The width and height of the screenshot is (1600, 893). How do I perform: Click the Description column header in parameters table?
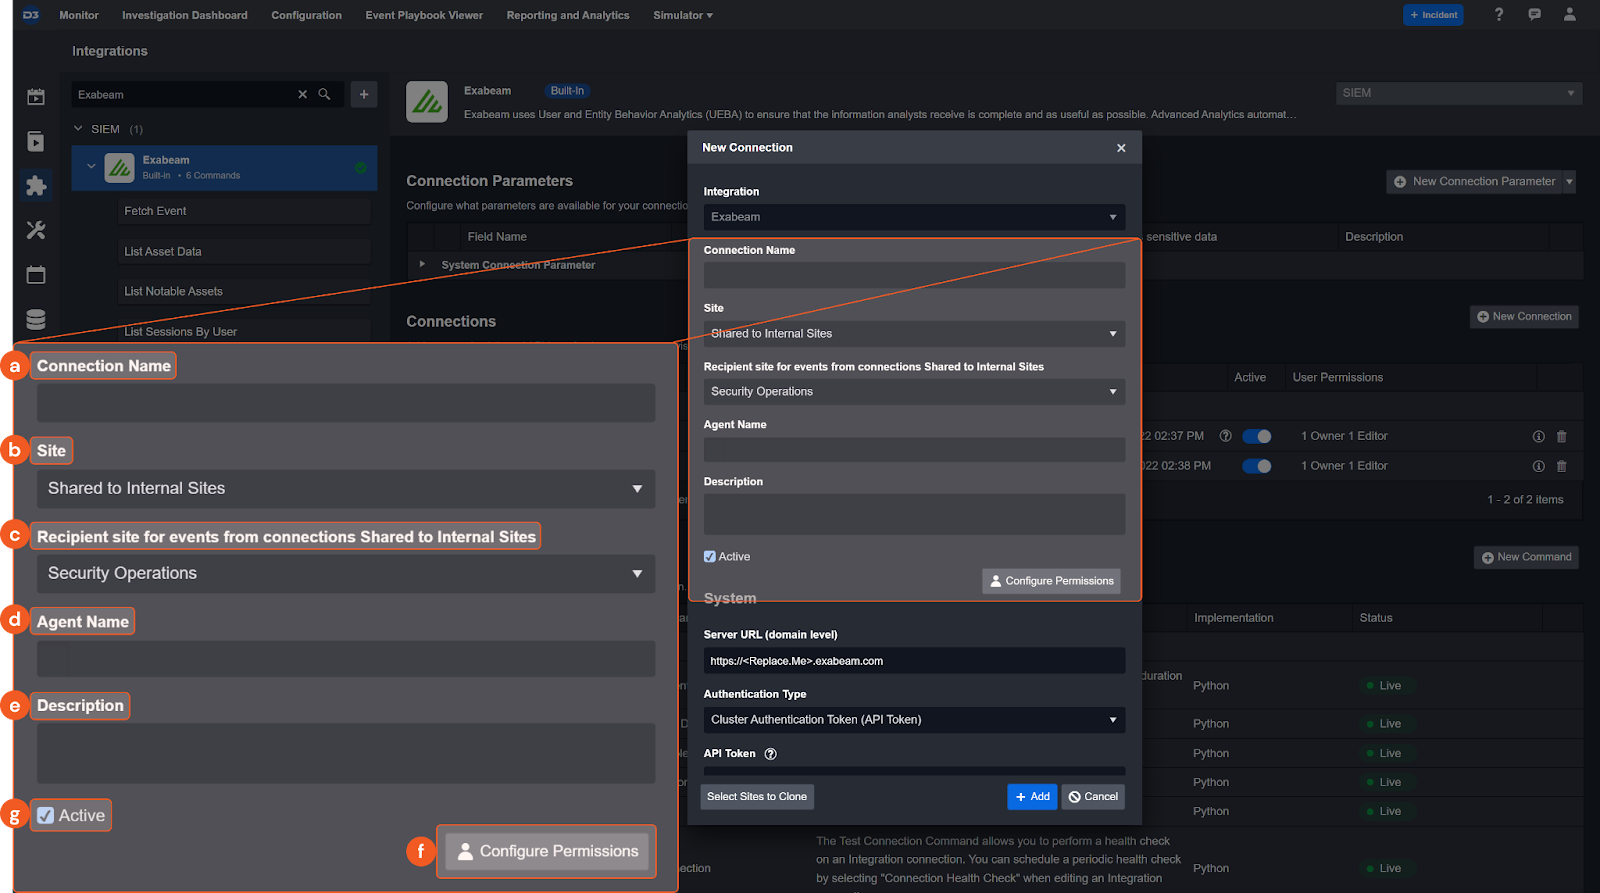(1373, 237)
